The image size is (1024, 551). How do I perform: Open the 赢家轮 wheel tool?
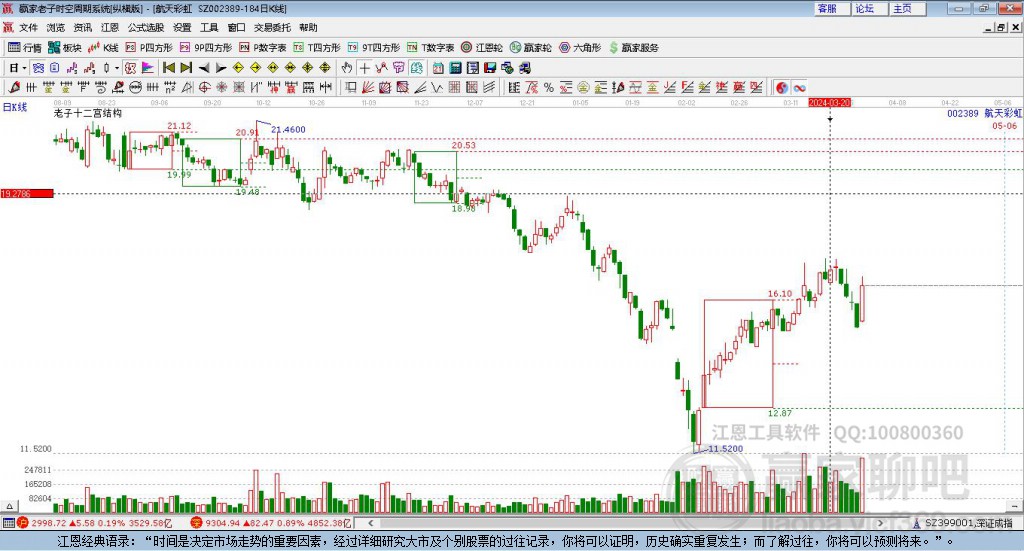(x=530, y=48)
